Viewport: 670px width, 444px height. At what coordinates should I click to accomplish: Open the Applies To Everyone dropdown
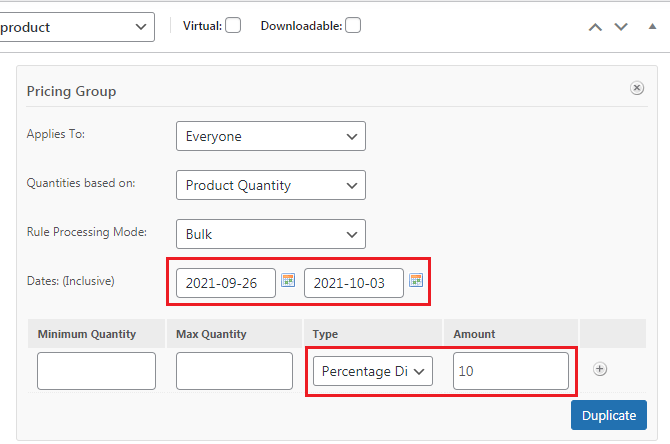point(271,136)
